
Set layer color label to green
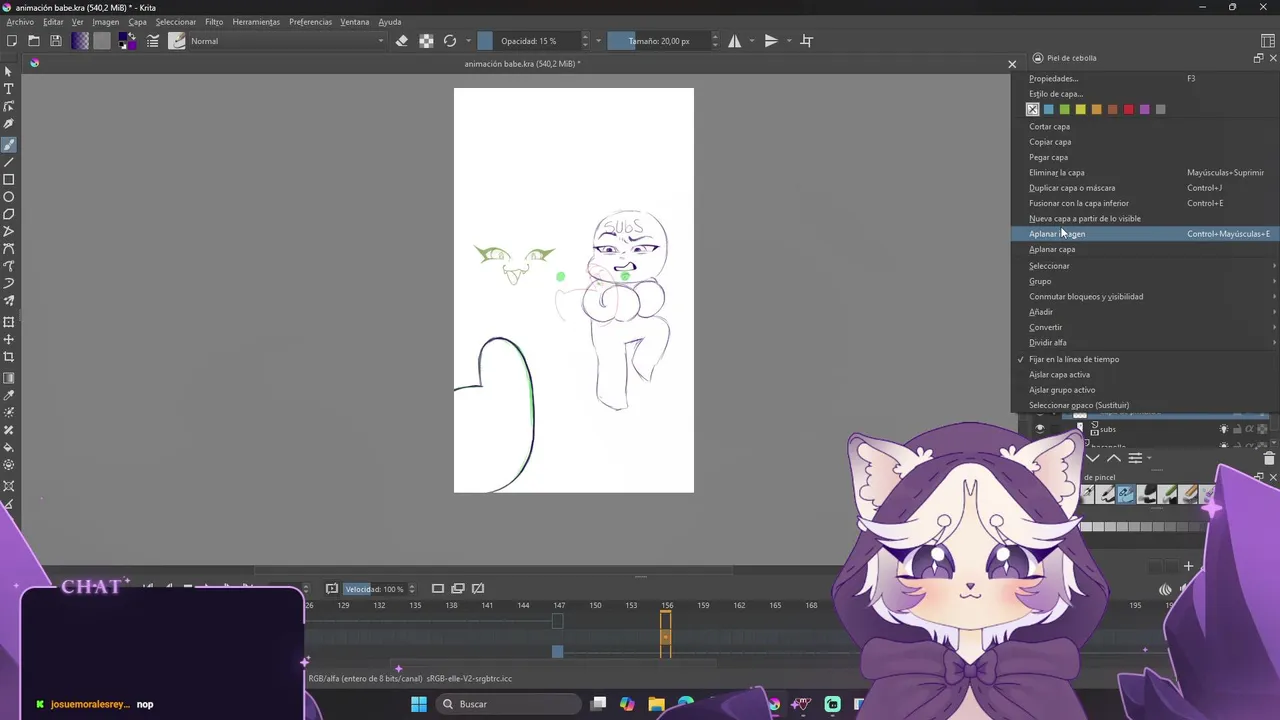[x=1064, y=109]
